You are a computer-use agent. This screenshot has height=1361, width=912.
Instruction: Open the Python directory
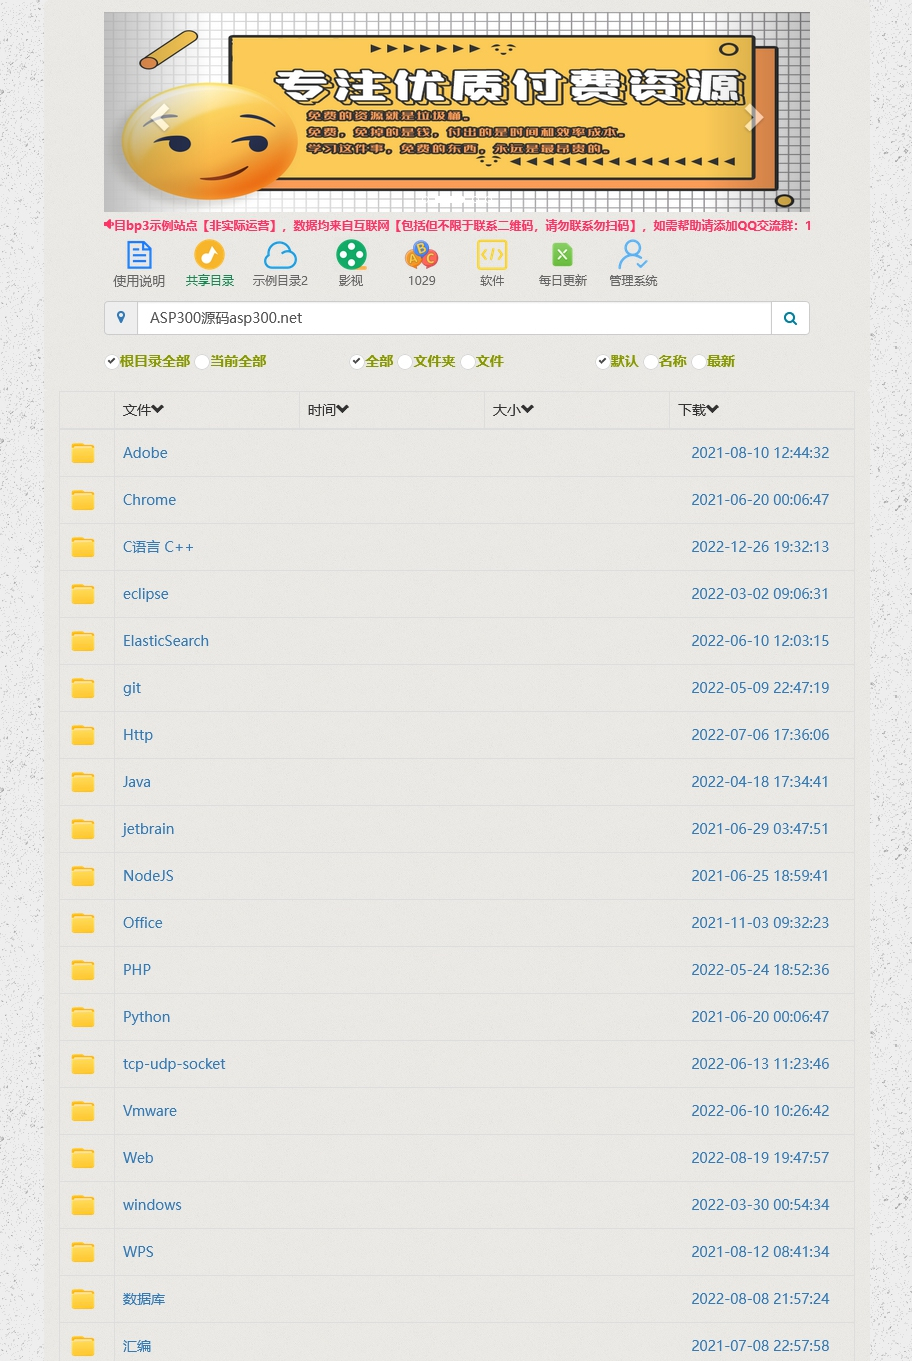tap(146, 1017)
